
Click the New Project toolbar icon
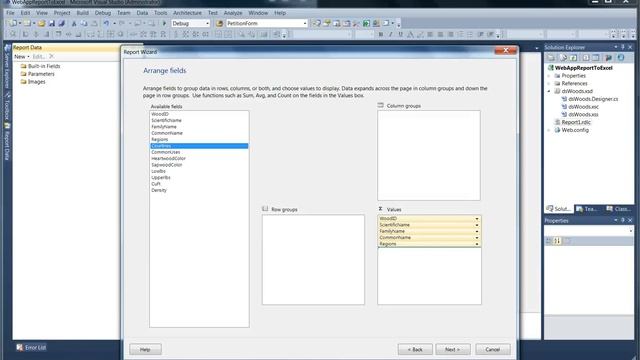pyautogui.click(x=13, y=23)
